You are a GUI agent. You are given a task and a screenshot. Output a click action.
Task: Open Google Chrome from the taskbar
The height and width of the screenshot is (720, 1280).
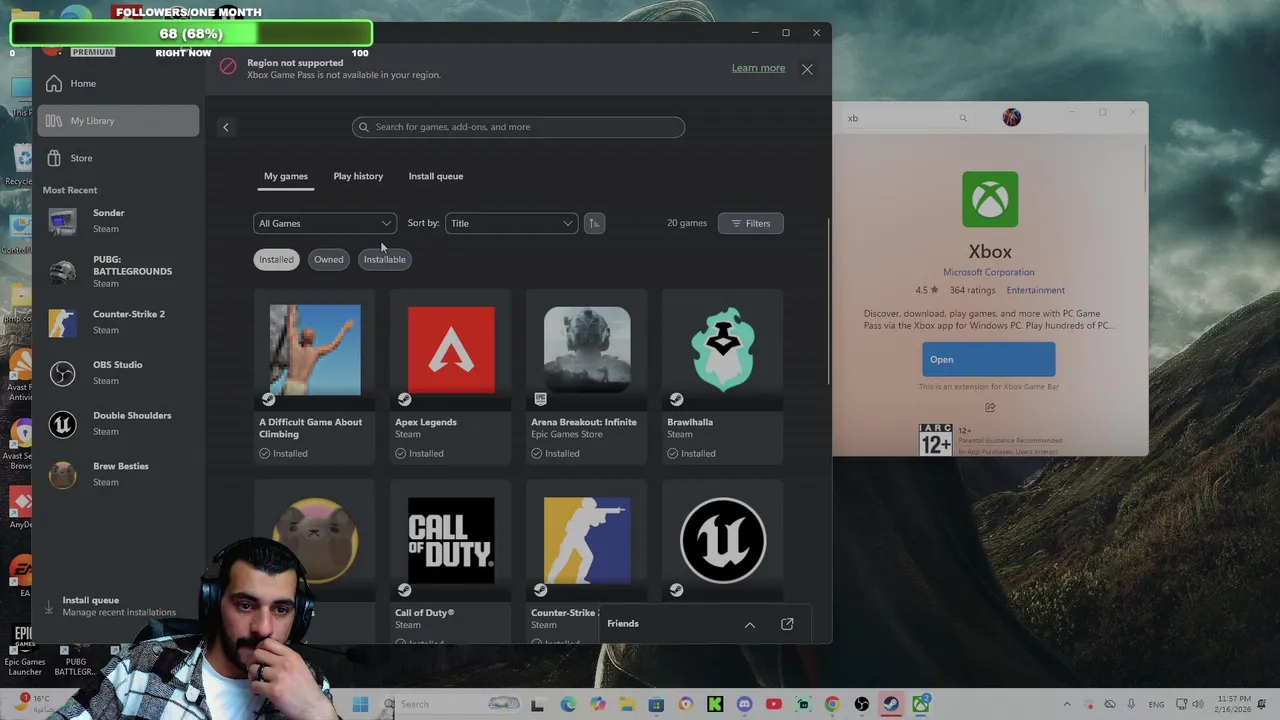pyautogui.click(x=832, y=705)
